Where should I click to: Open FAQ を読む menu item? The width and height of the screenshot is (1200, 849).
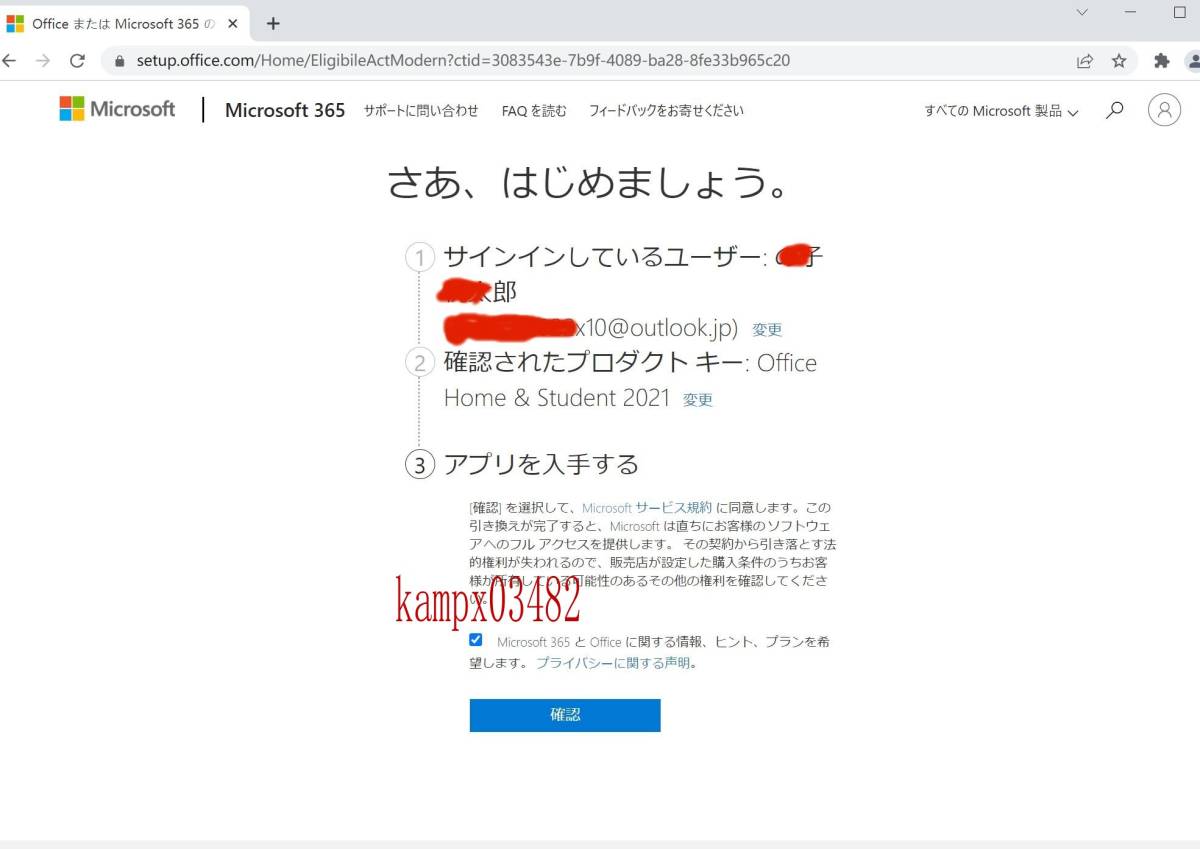534,111
